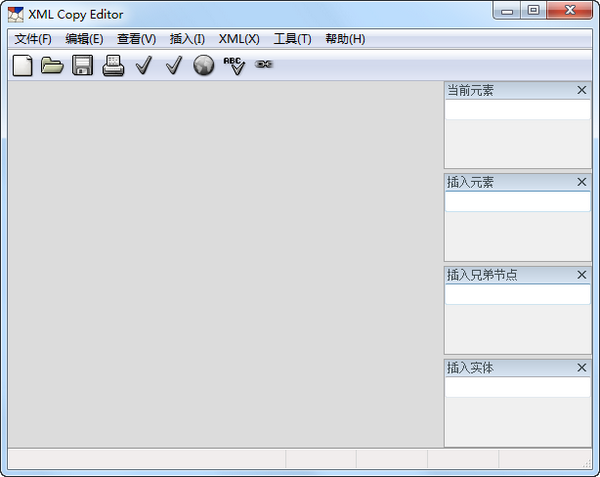Click the second checkmark icon in toolbar
This screenshot has height=477, width=600.
(173, 66)
